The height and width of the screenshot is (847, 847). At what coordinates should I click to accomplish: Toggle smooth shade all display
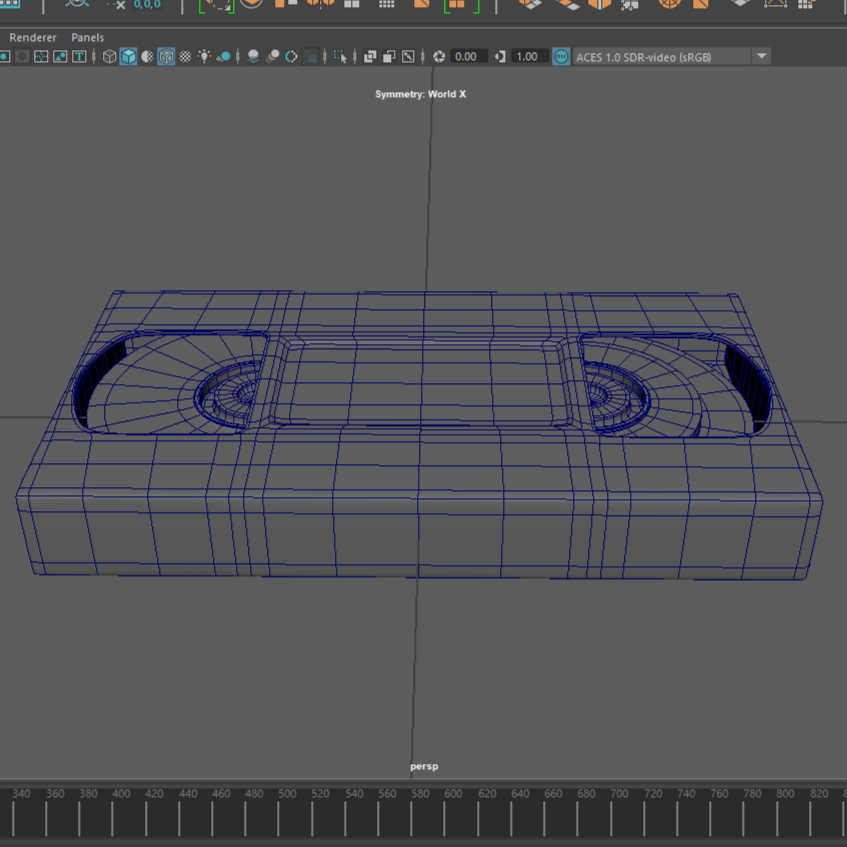[x=129, y=57]
